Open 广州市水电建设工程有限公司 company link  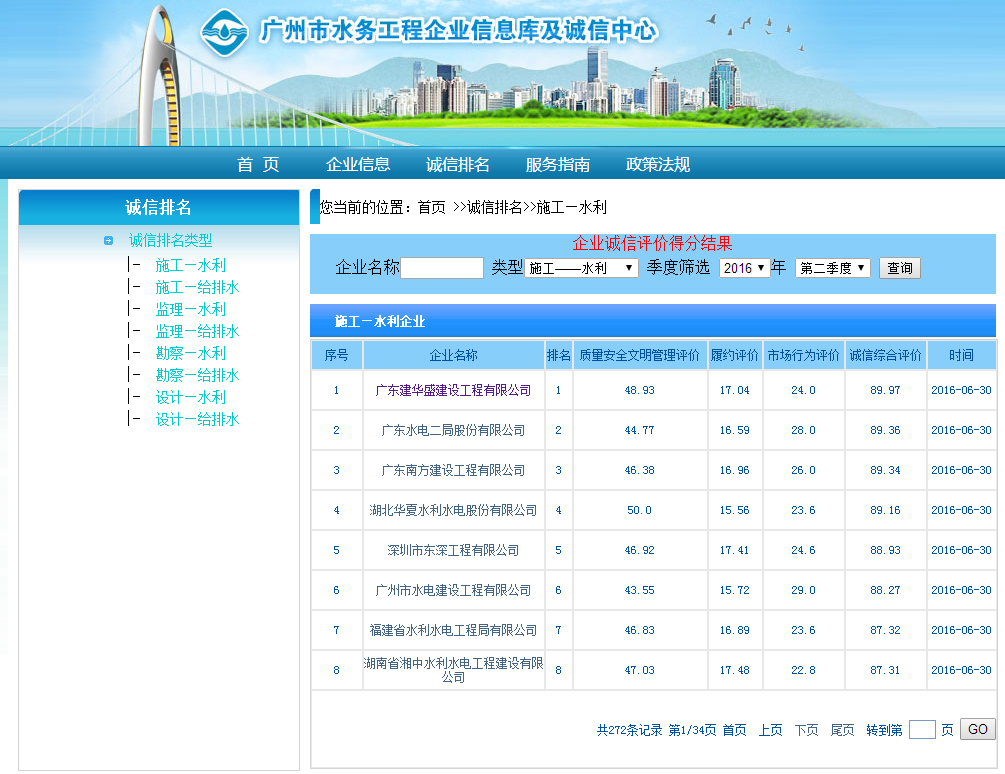(x=453, y=590)
